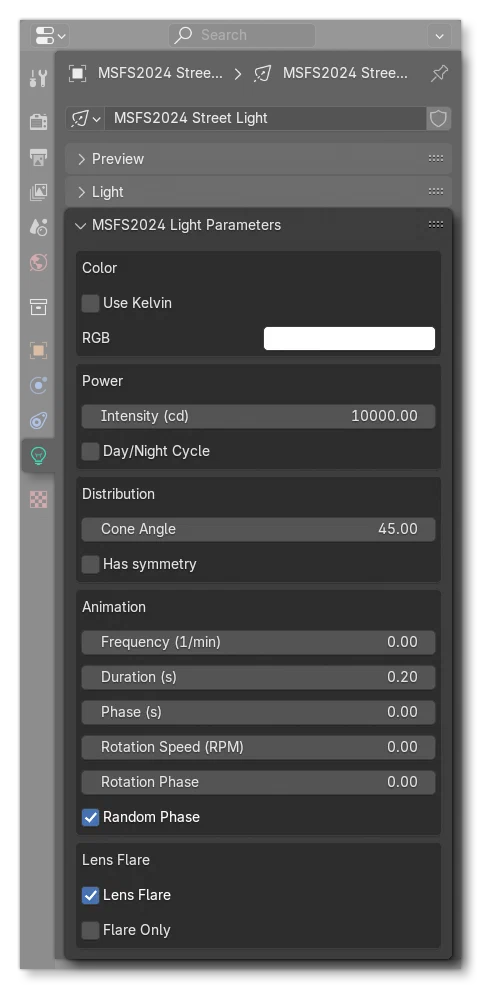Select the Object Data light bulb tab
The image size is (481, 989).
tap(38, 455)
